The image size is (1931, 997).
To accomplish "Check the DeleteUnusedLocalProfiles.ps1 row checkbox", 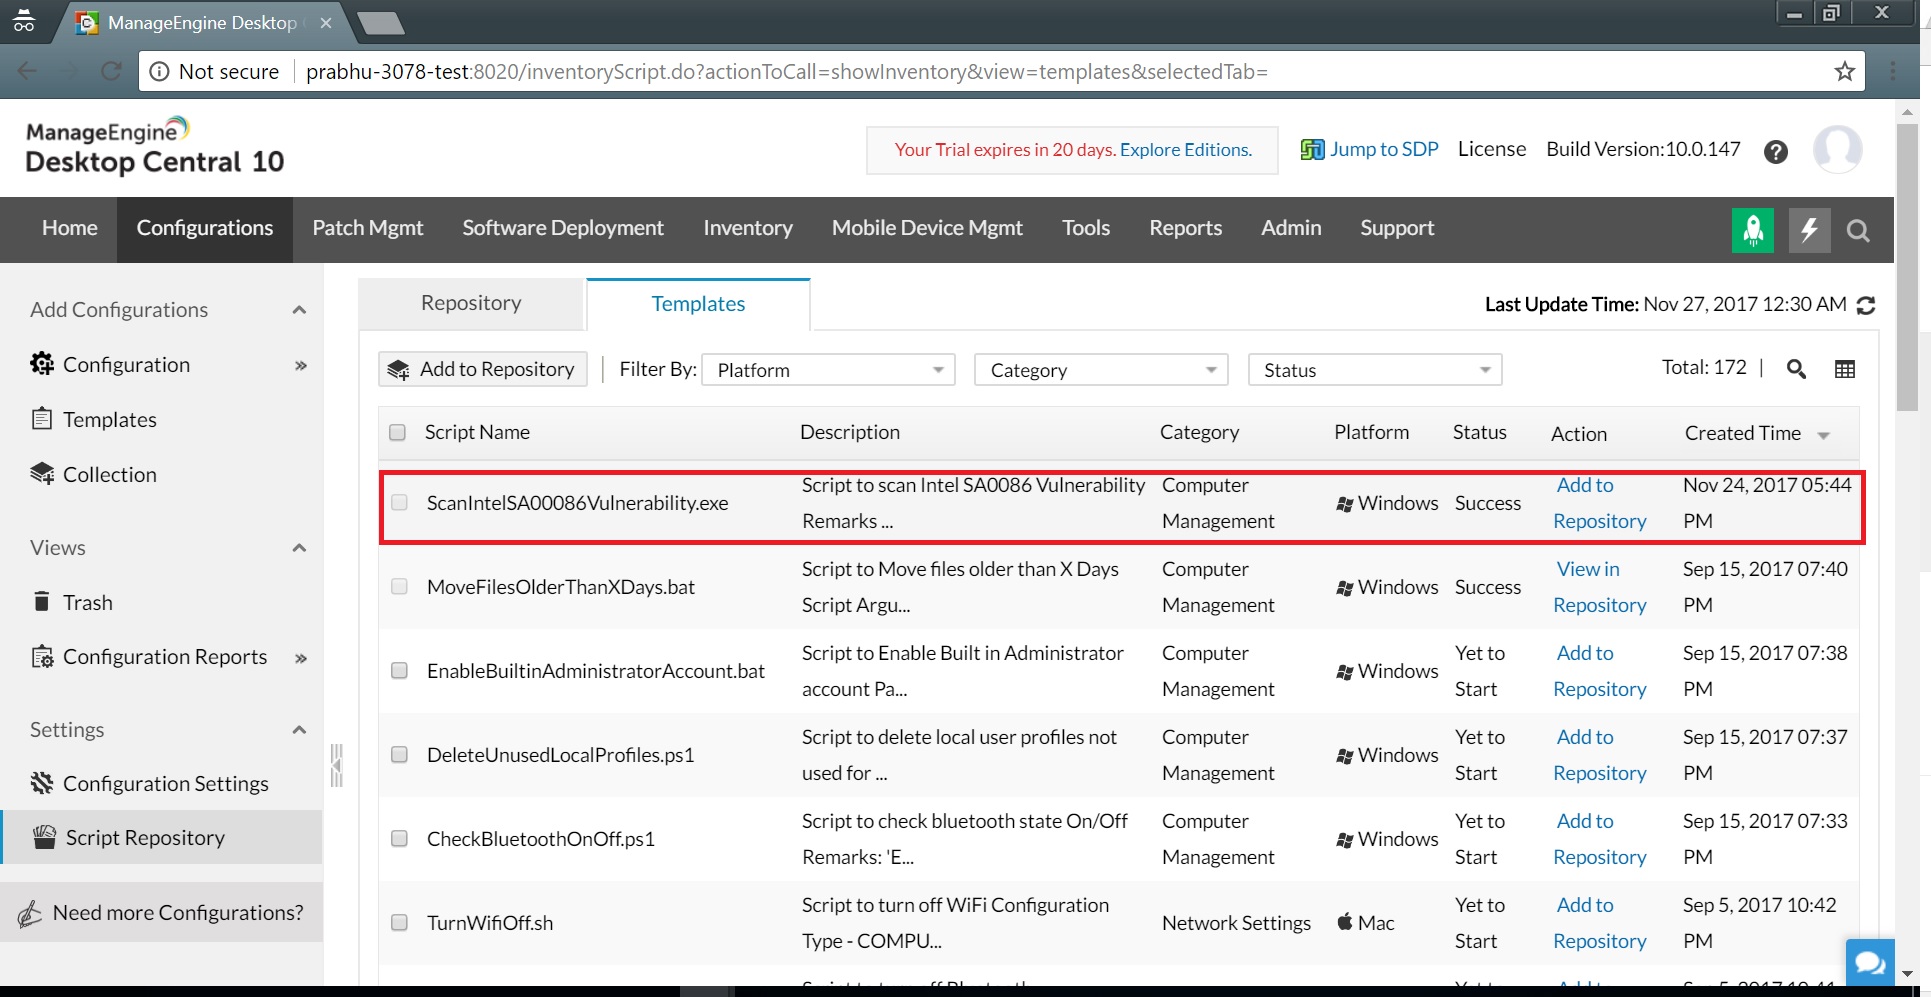I will 399,754.
